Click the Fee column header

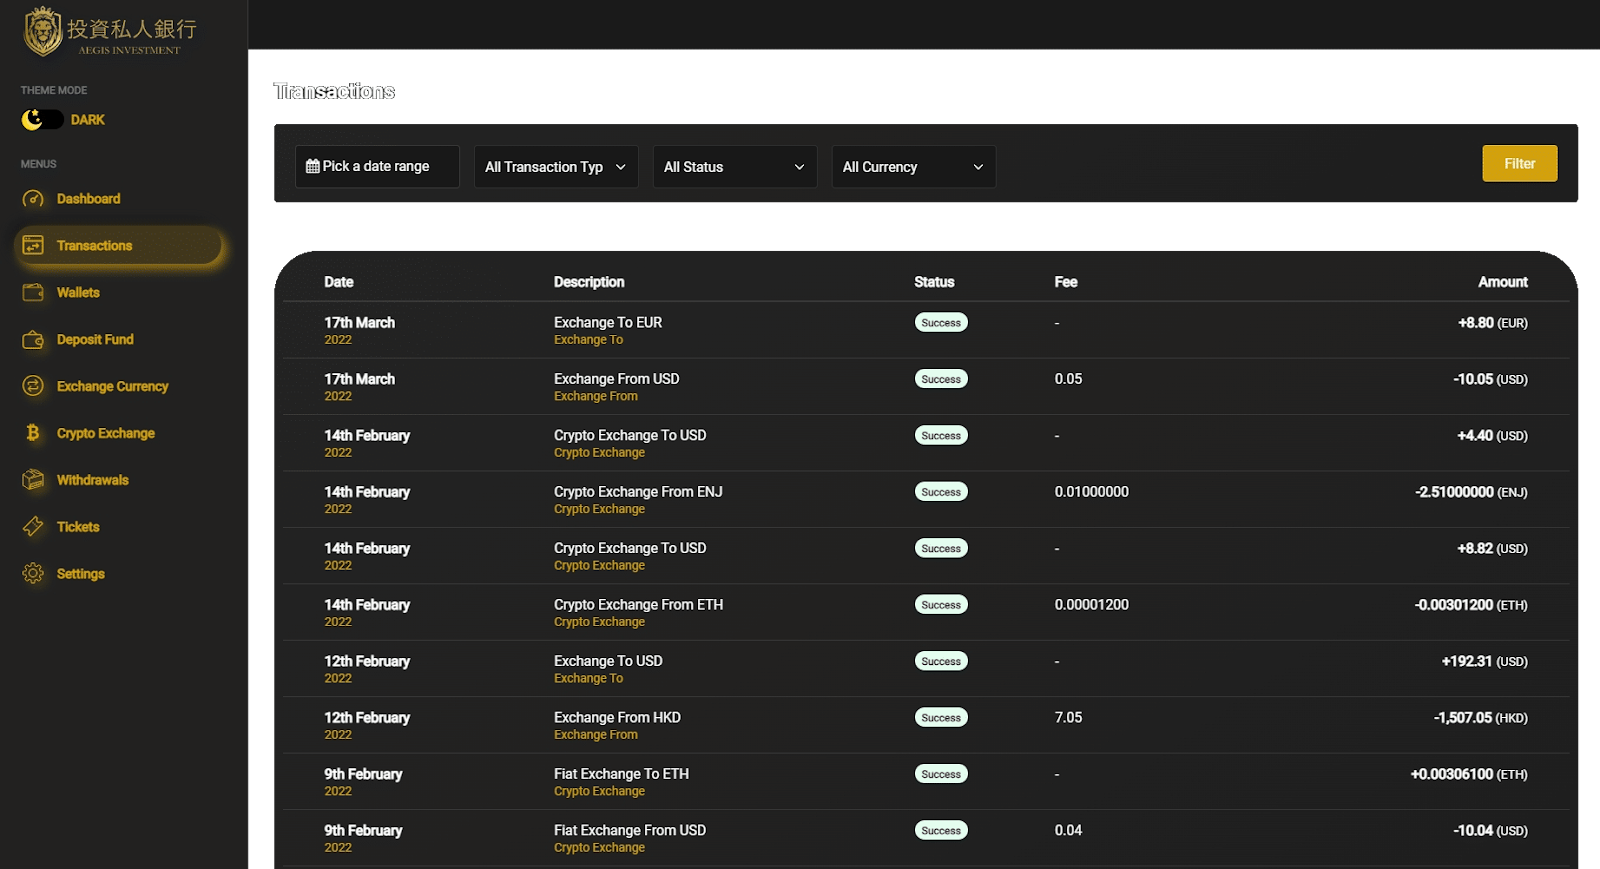tap(1066, 282)
